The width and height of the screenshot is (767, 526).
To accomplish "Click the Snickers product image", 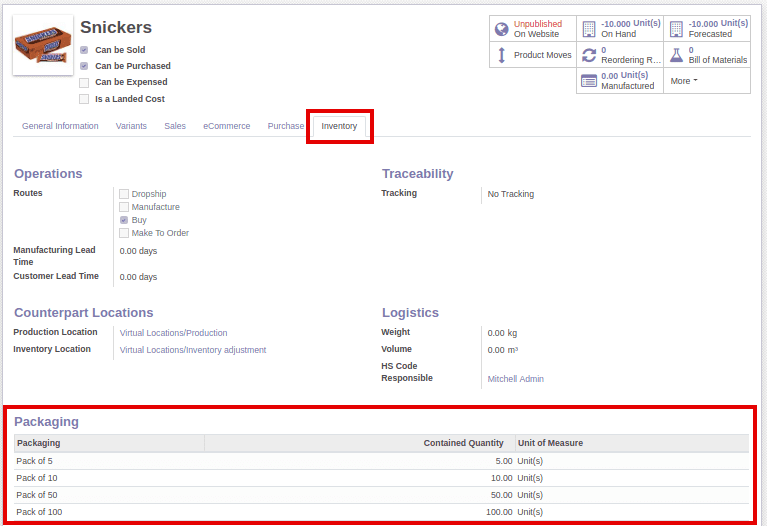I will pos(43,45).
